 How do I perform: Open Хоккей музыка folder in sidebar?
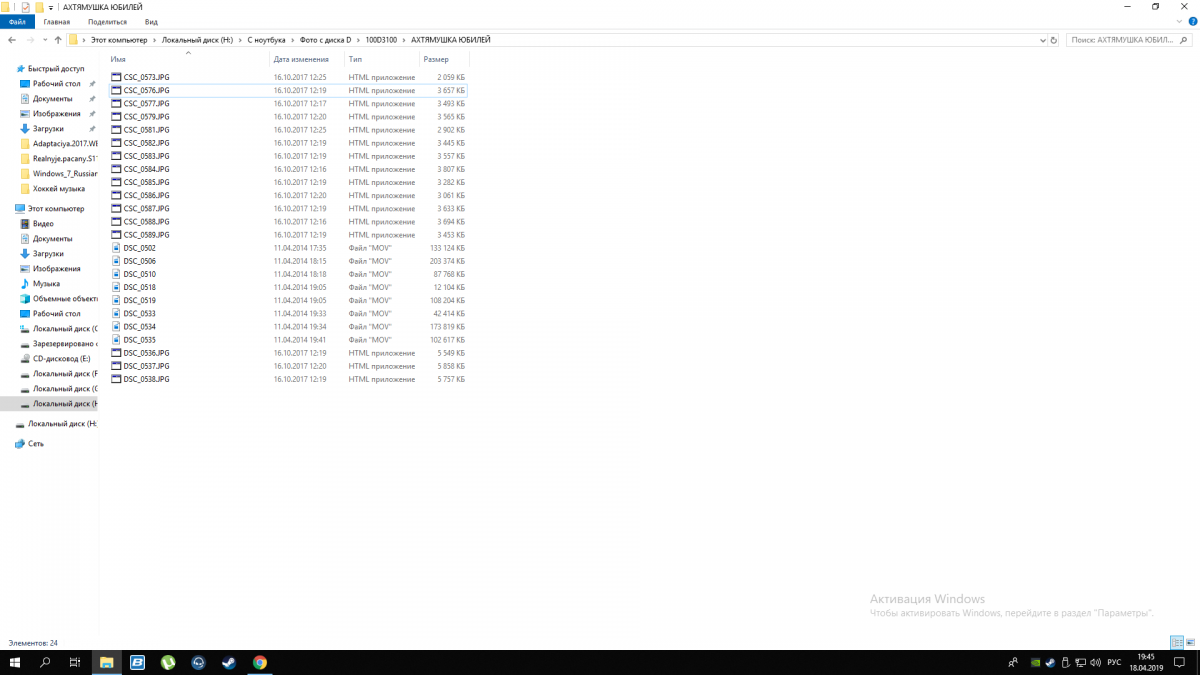click(x=59, y=188)
